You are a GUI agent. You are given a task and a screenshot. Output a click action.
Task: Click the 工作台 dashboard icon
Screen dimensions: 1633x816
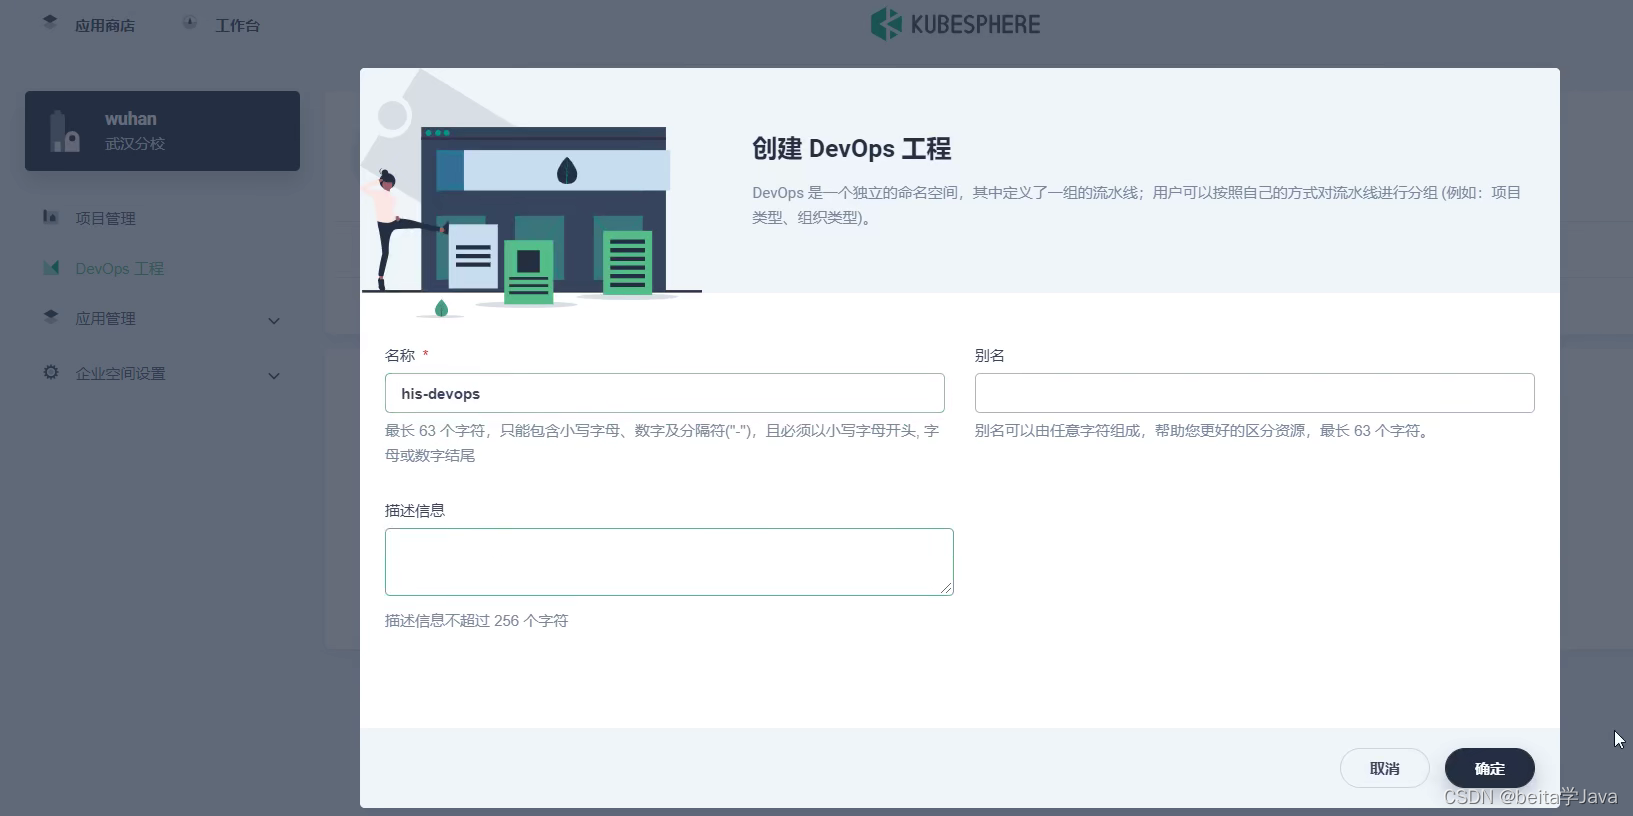point(189,22)
